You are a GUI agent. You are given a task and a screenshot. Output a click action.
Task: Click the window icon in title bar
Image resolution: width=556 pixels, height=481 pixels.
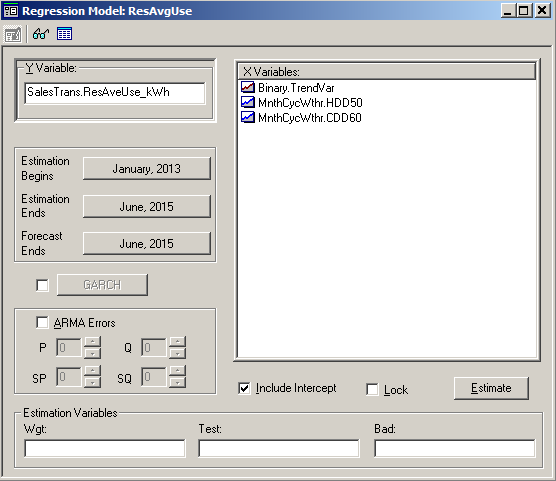[11, 11]
